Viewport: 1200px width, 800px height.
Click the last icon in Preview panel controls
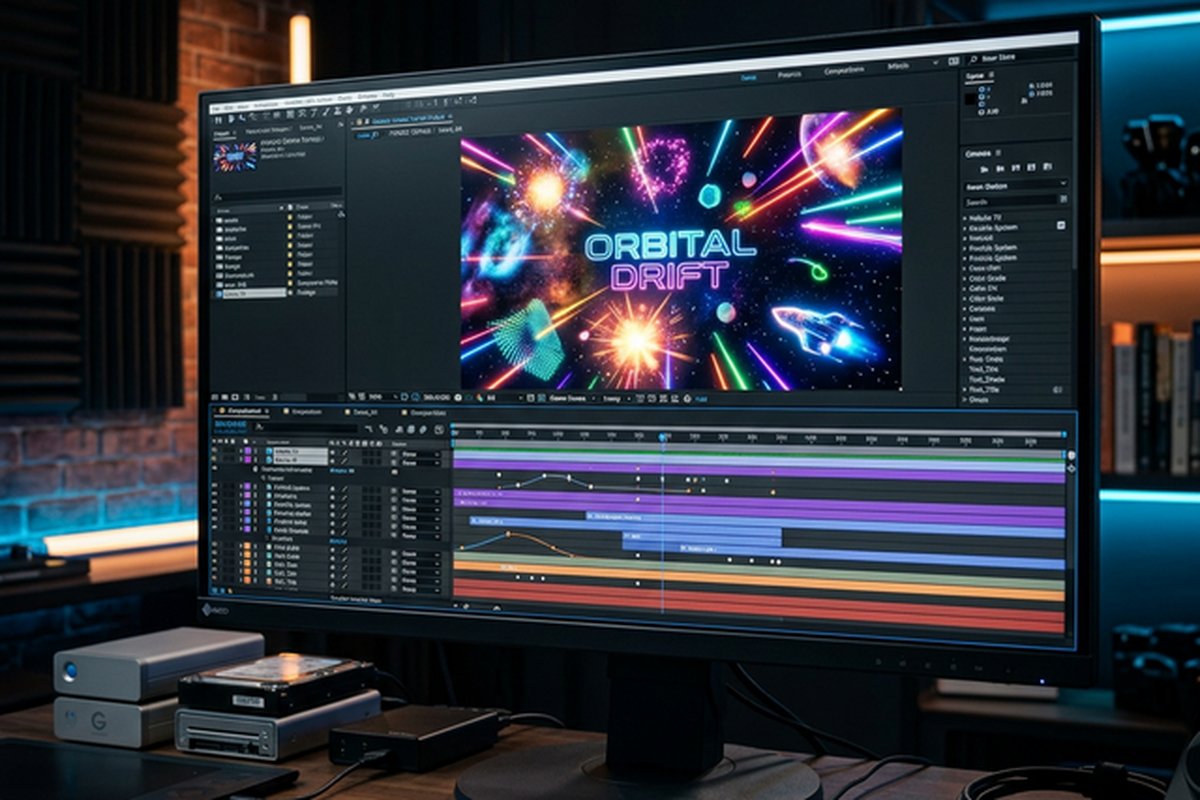[1047, 166]
